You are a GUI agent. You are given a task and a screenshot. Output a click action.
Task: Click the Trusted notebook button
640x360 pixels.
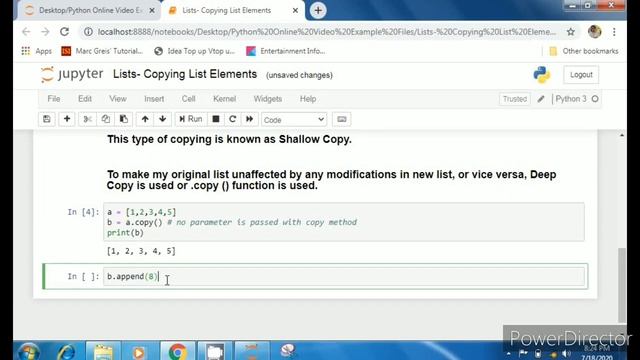(x=515, y=99)
